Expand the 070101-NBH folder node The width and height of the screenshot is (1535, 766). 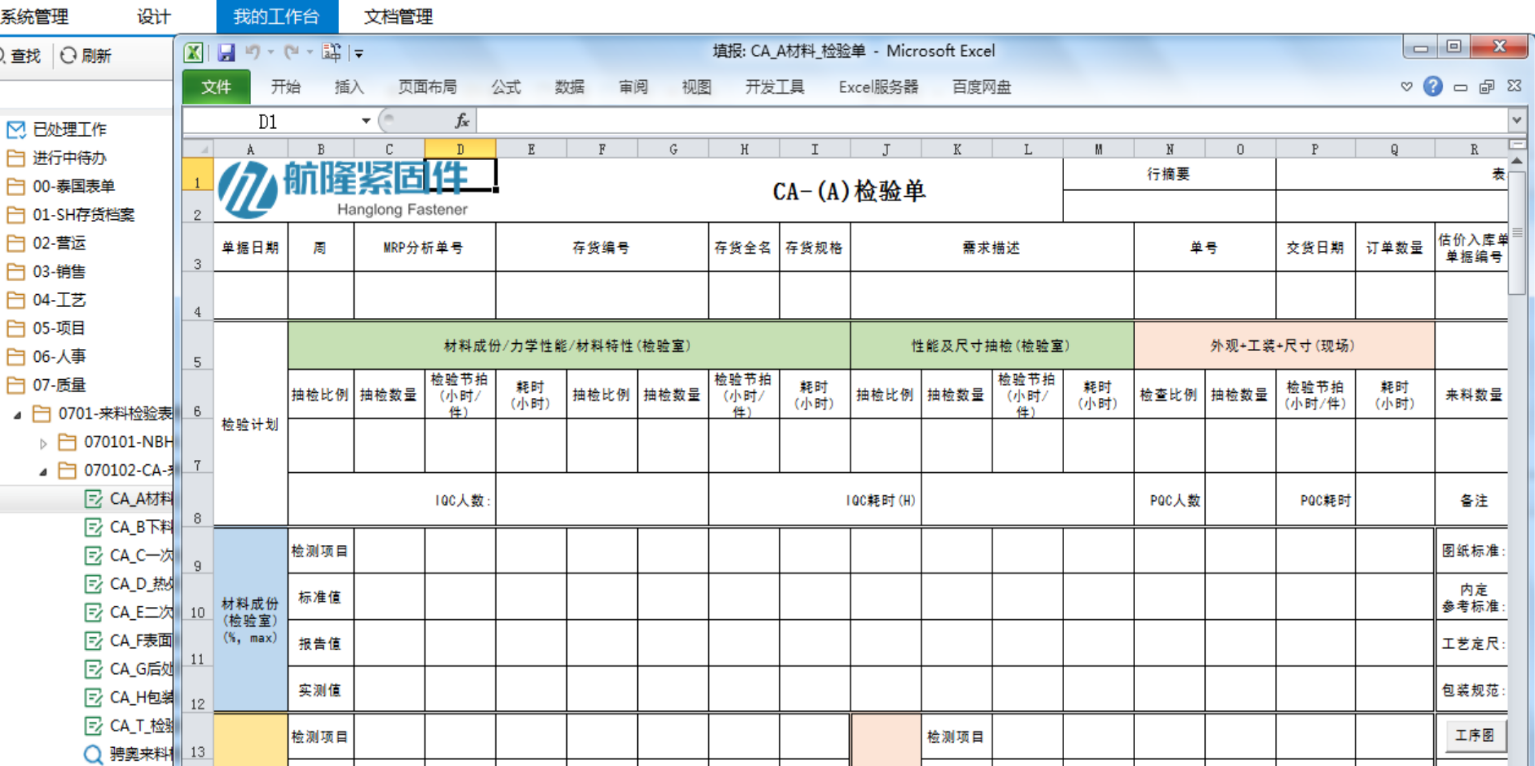point(43,442)
